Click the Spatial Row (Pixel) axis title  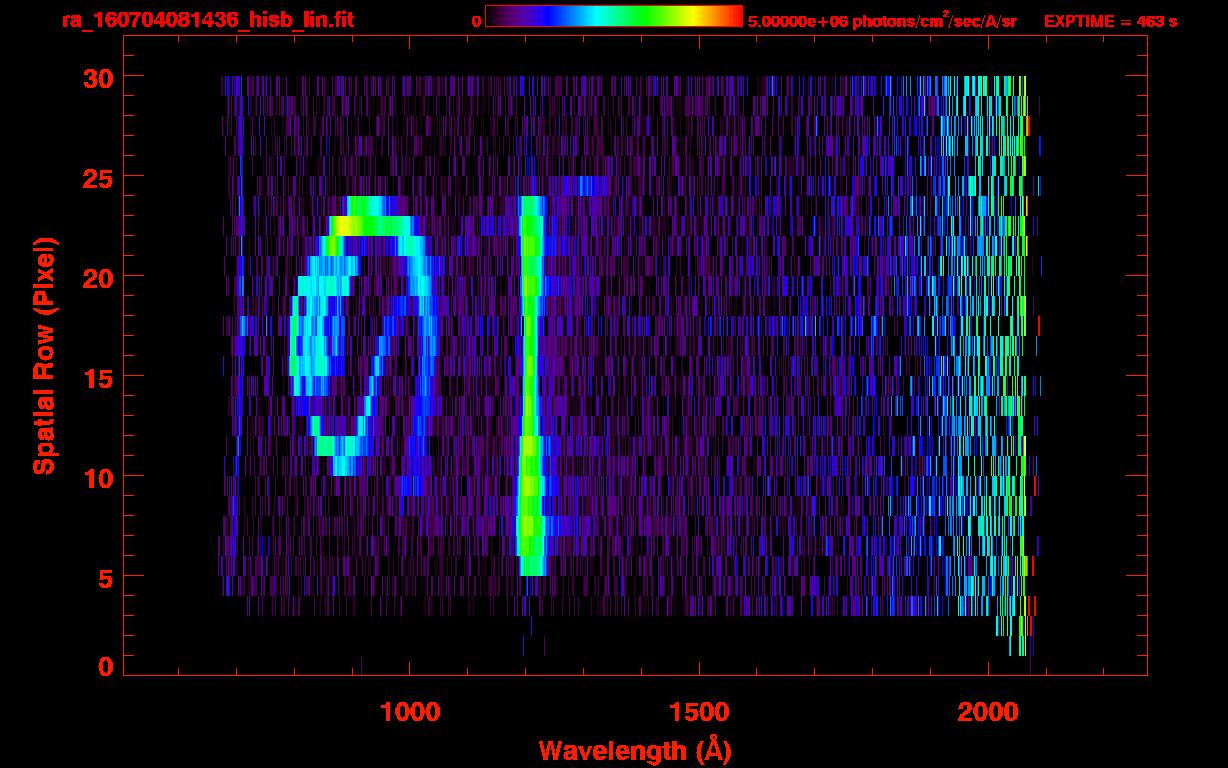point(44,355)
